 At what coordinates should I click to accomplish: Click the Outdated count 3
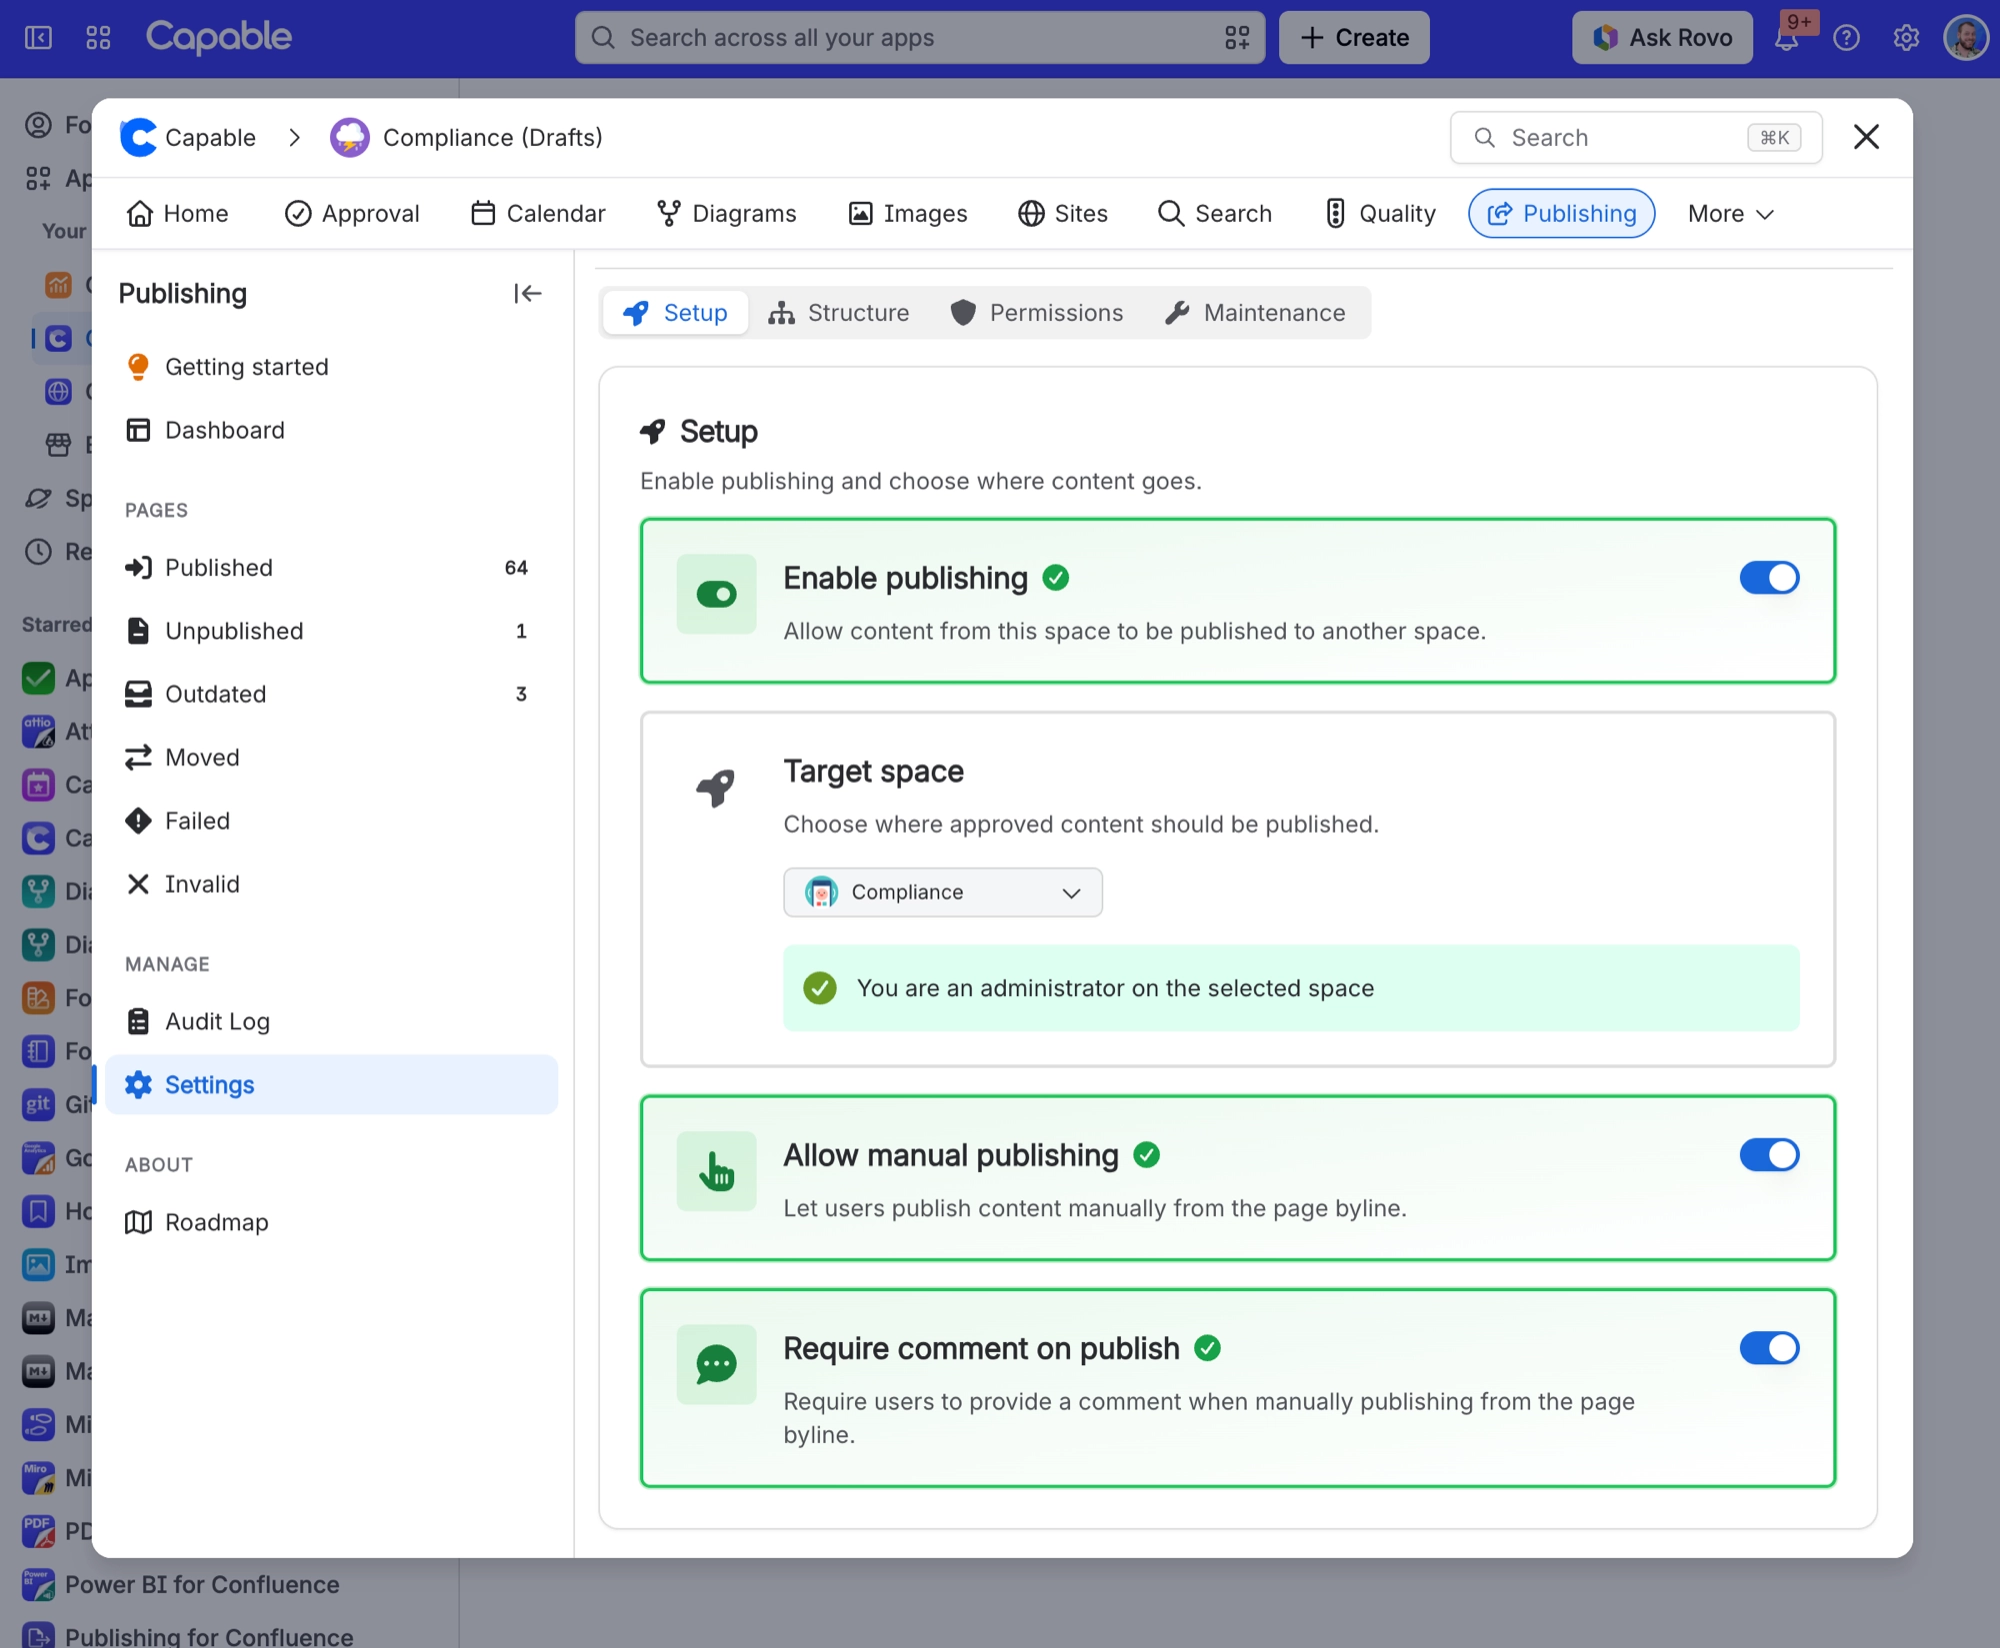coord(521,694)
